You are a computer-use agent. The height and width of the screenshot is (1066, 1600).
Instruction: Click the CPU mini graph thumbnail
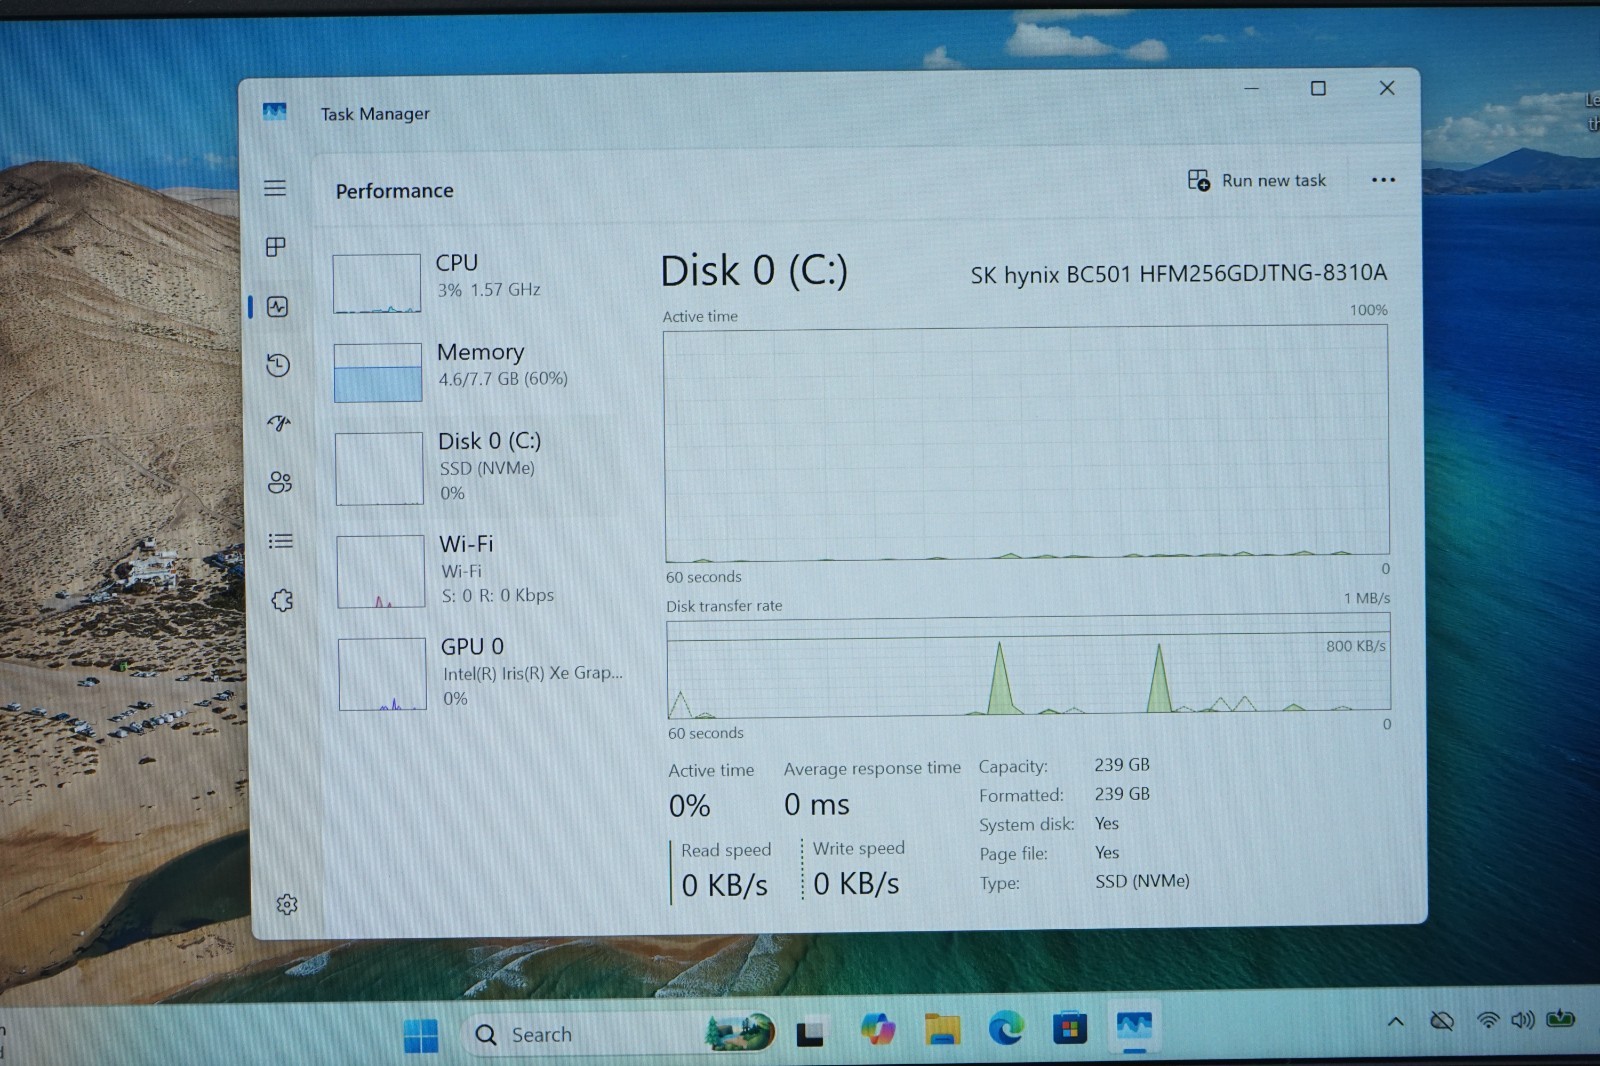coord(377,284)
